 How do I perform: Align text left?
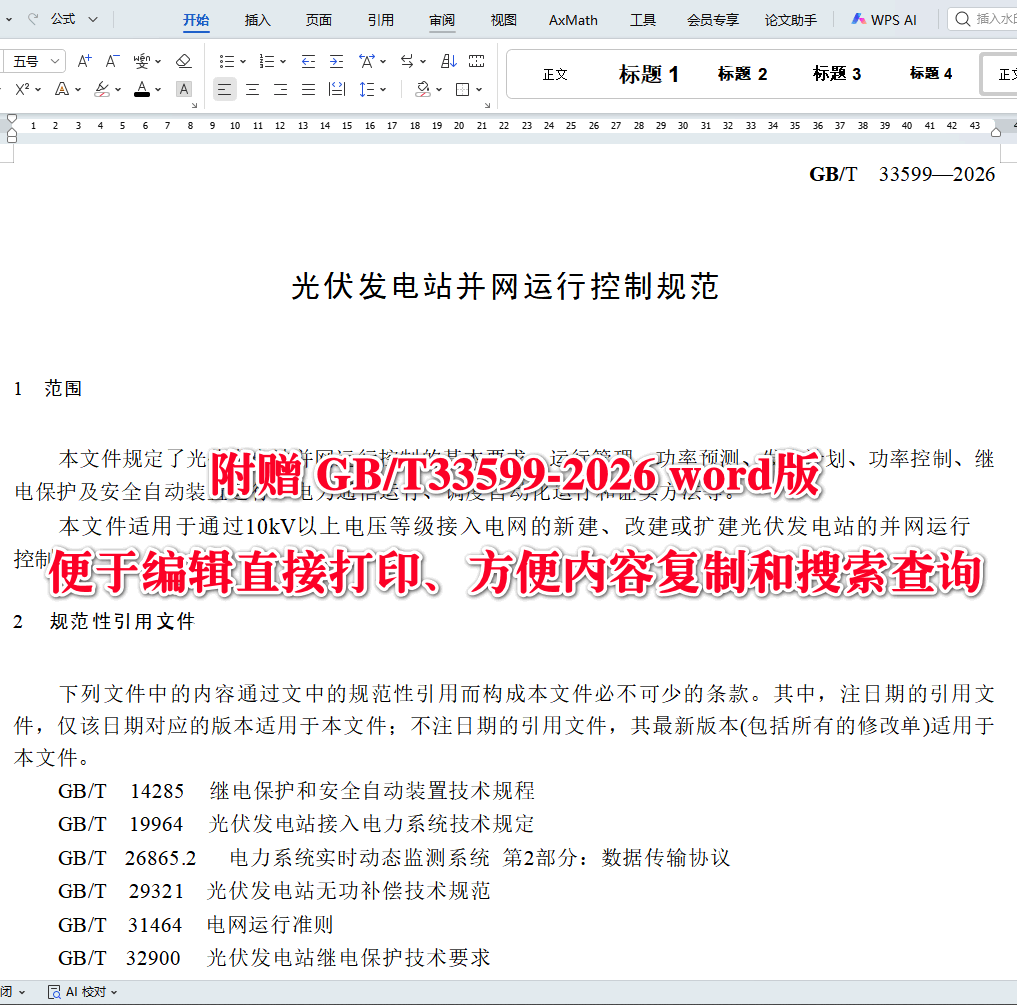(224, 89)
